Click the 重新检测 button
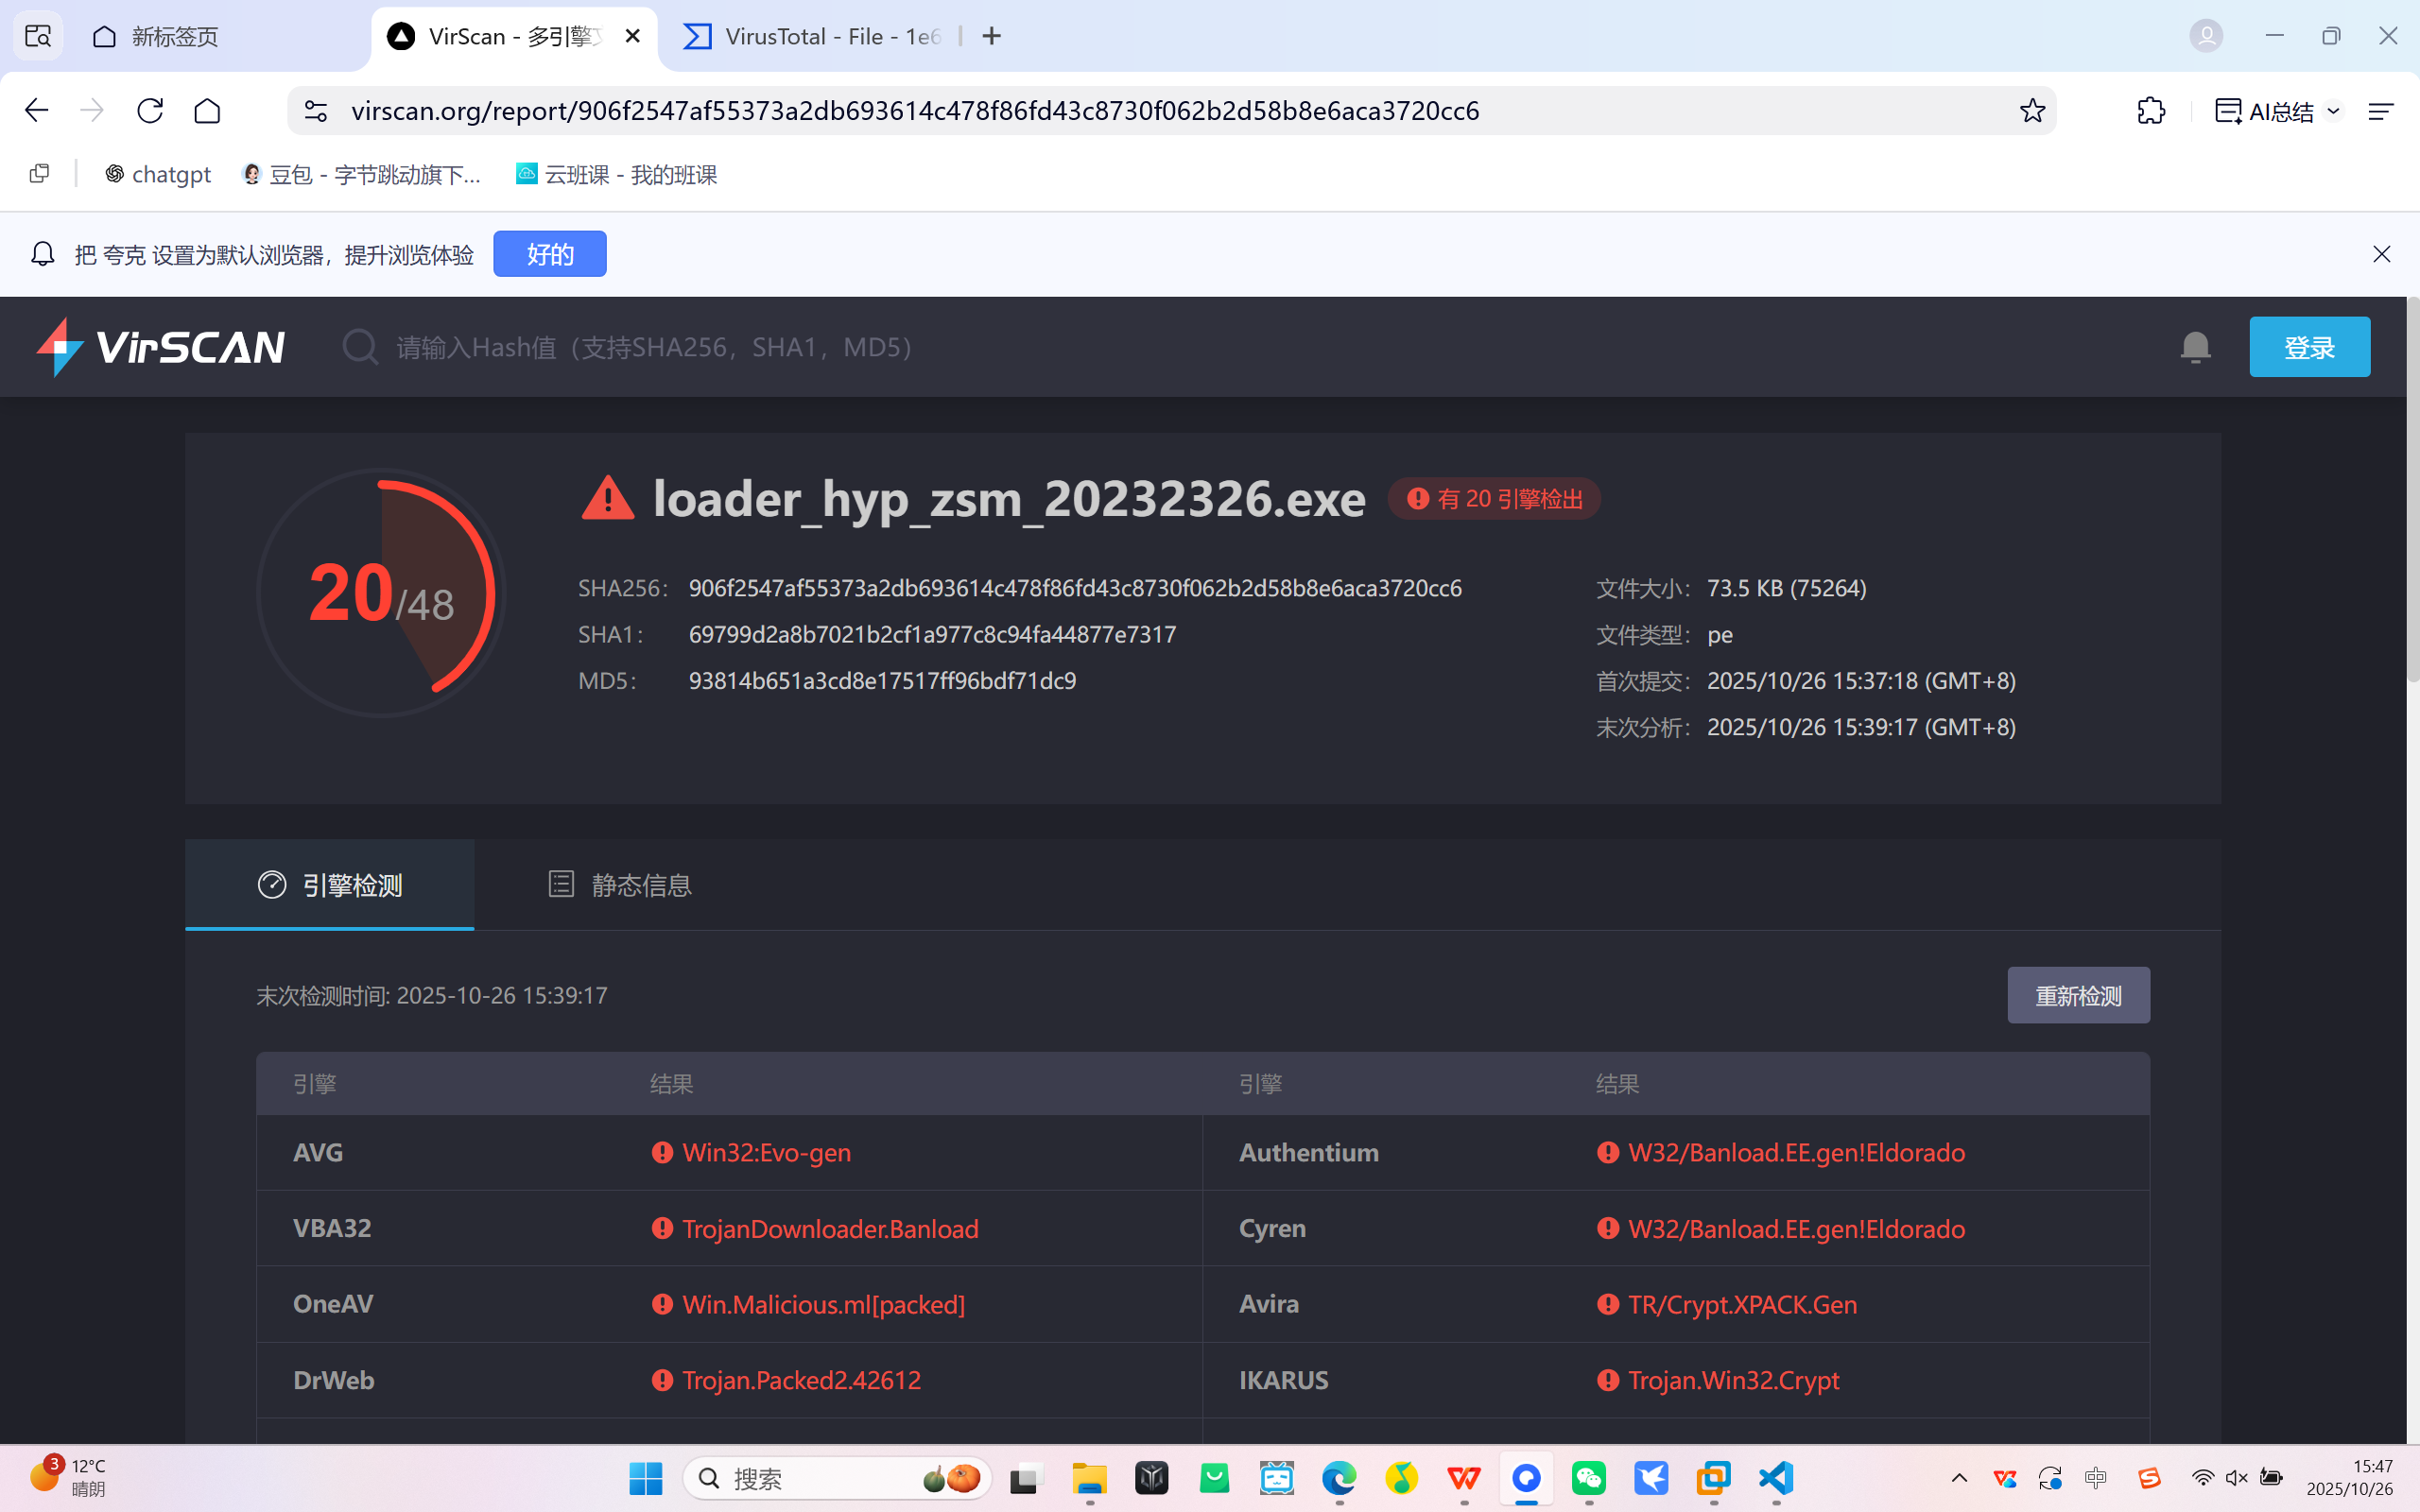Viewport: 2420px width, 1512px height. (x=2078, y=995)
